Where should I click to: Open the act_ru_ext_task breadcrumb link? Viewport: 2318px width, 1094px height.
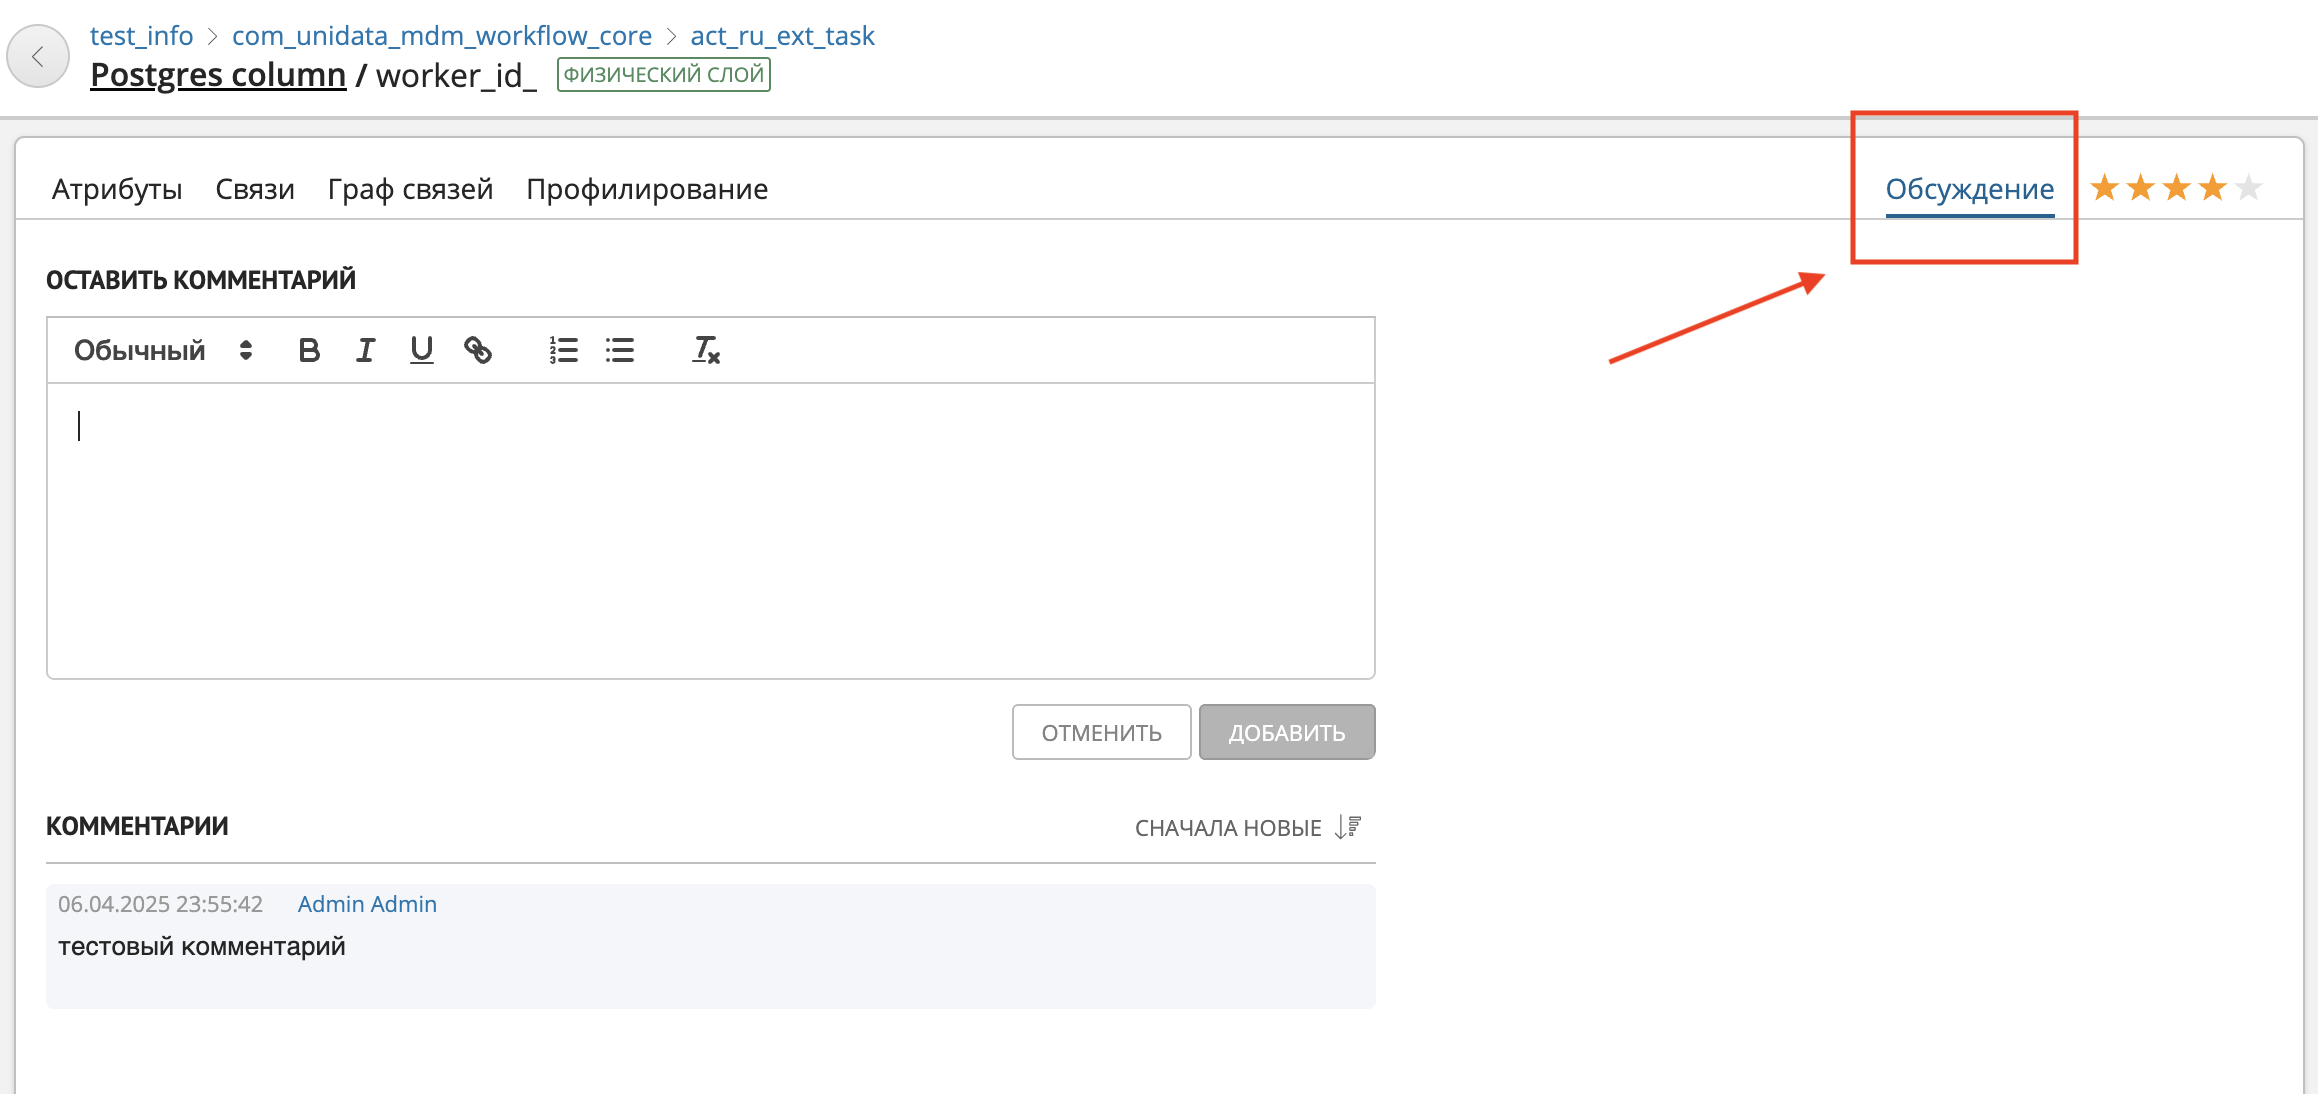tap(782, 36)
